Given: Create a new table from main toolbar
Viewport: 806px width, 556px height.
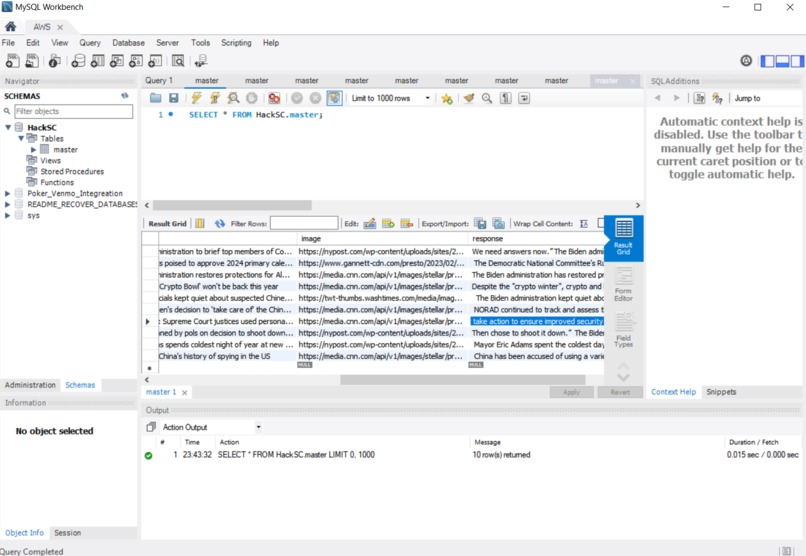Looking at the screenshot, I should coord(98,61).
